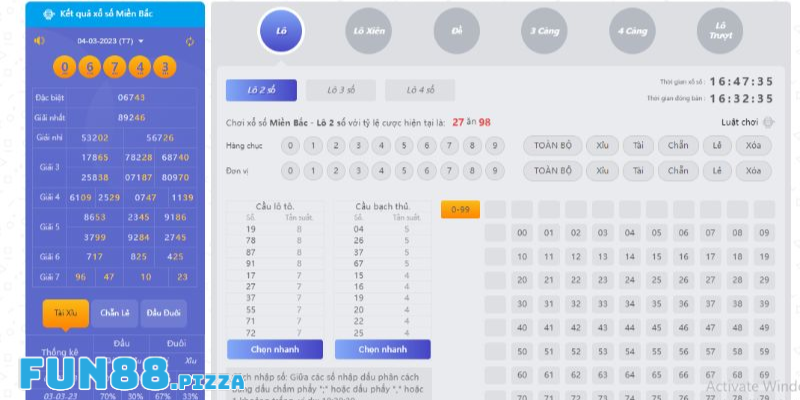Choose the 3 Càng circle button
This screenshot has width=800, height=400.
tap(543, 31)
